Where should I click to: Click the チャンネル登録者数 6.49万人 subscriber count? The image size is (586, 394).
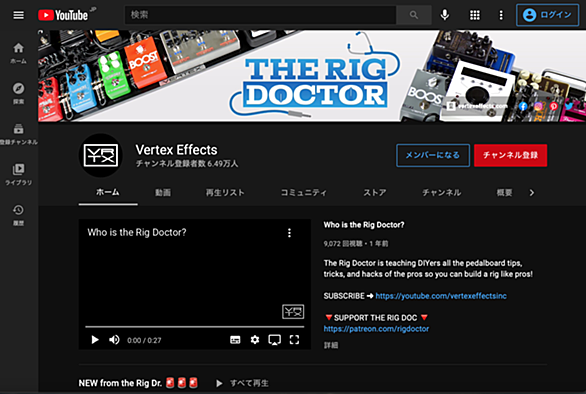click(x=187, y=164)
